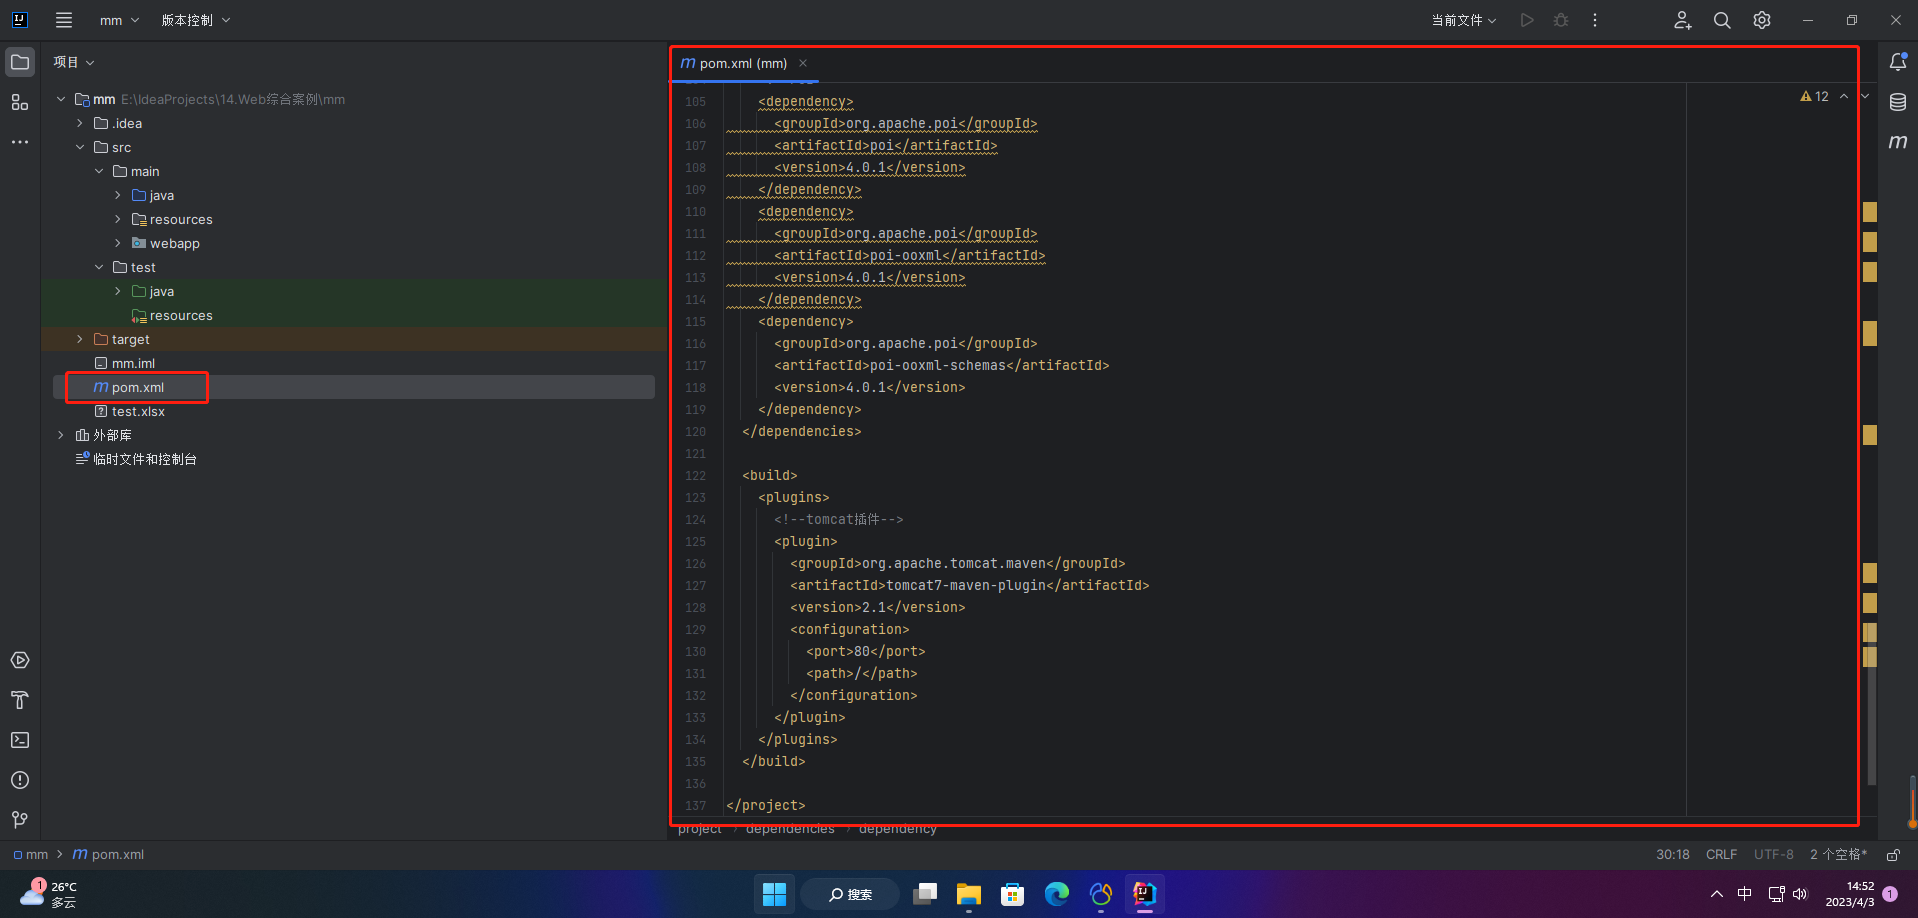Screen dimensions: 1918x918
Task: Click the tomcat7-maven-plugin artifactId line
Action: tap(970, 586)
